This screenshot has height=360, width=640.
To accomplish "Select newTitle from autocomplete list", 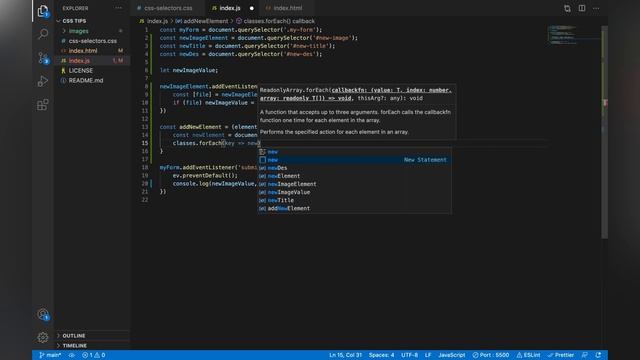I will (x=354, y=200).
